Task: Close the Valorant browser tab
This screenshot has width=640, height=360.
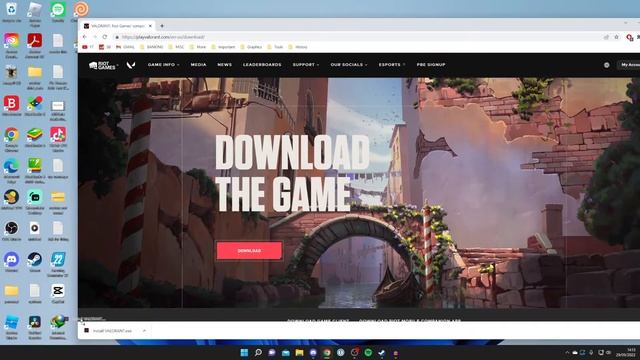Action: pos(150,26)
